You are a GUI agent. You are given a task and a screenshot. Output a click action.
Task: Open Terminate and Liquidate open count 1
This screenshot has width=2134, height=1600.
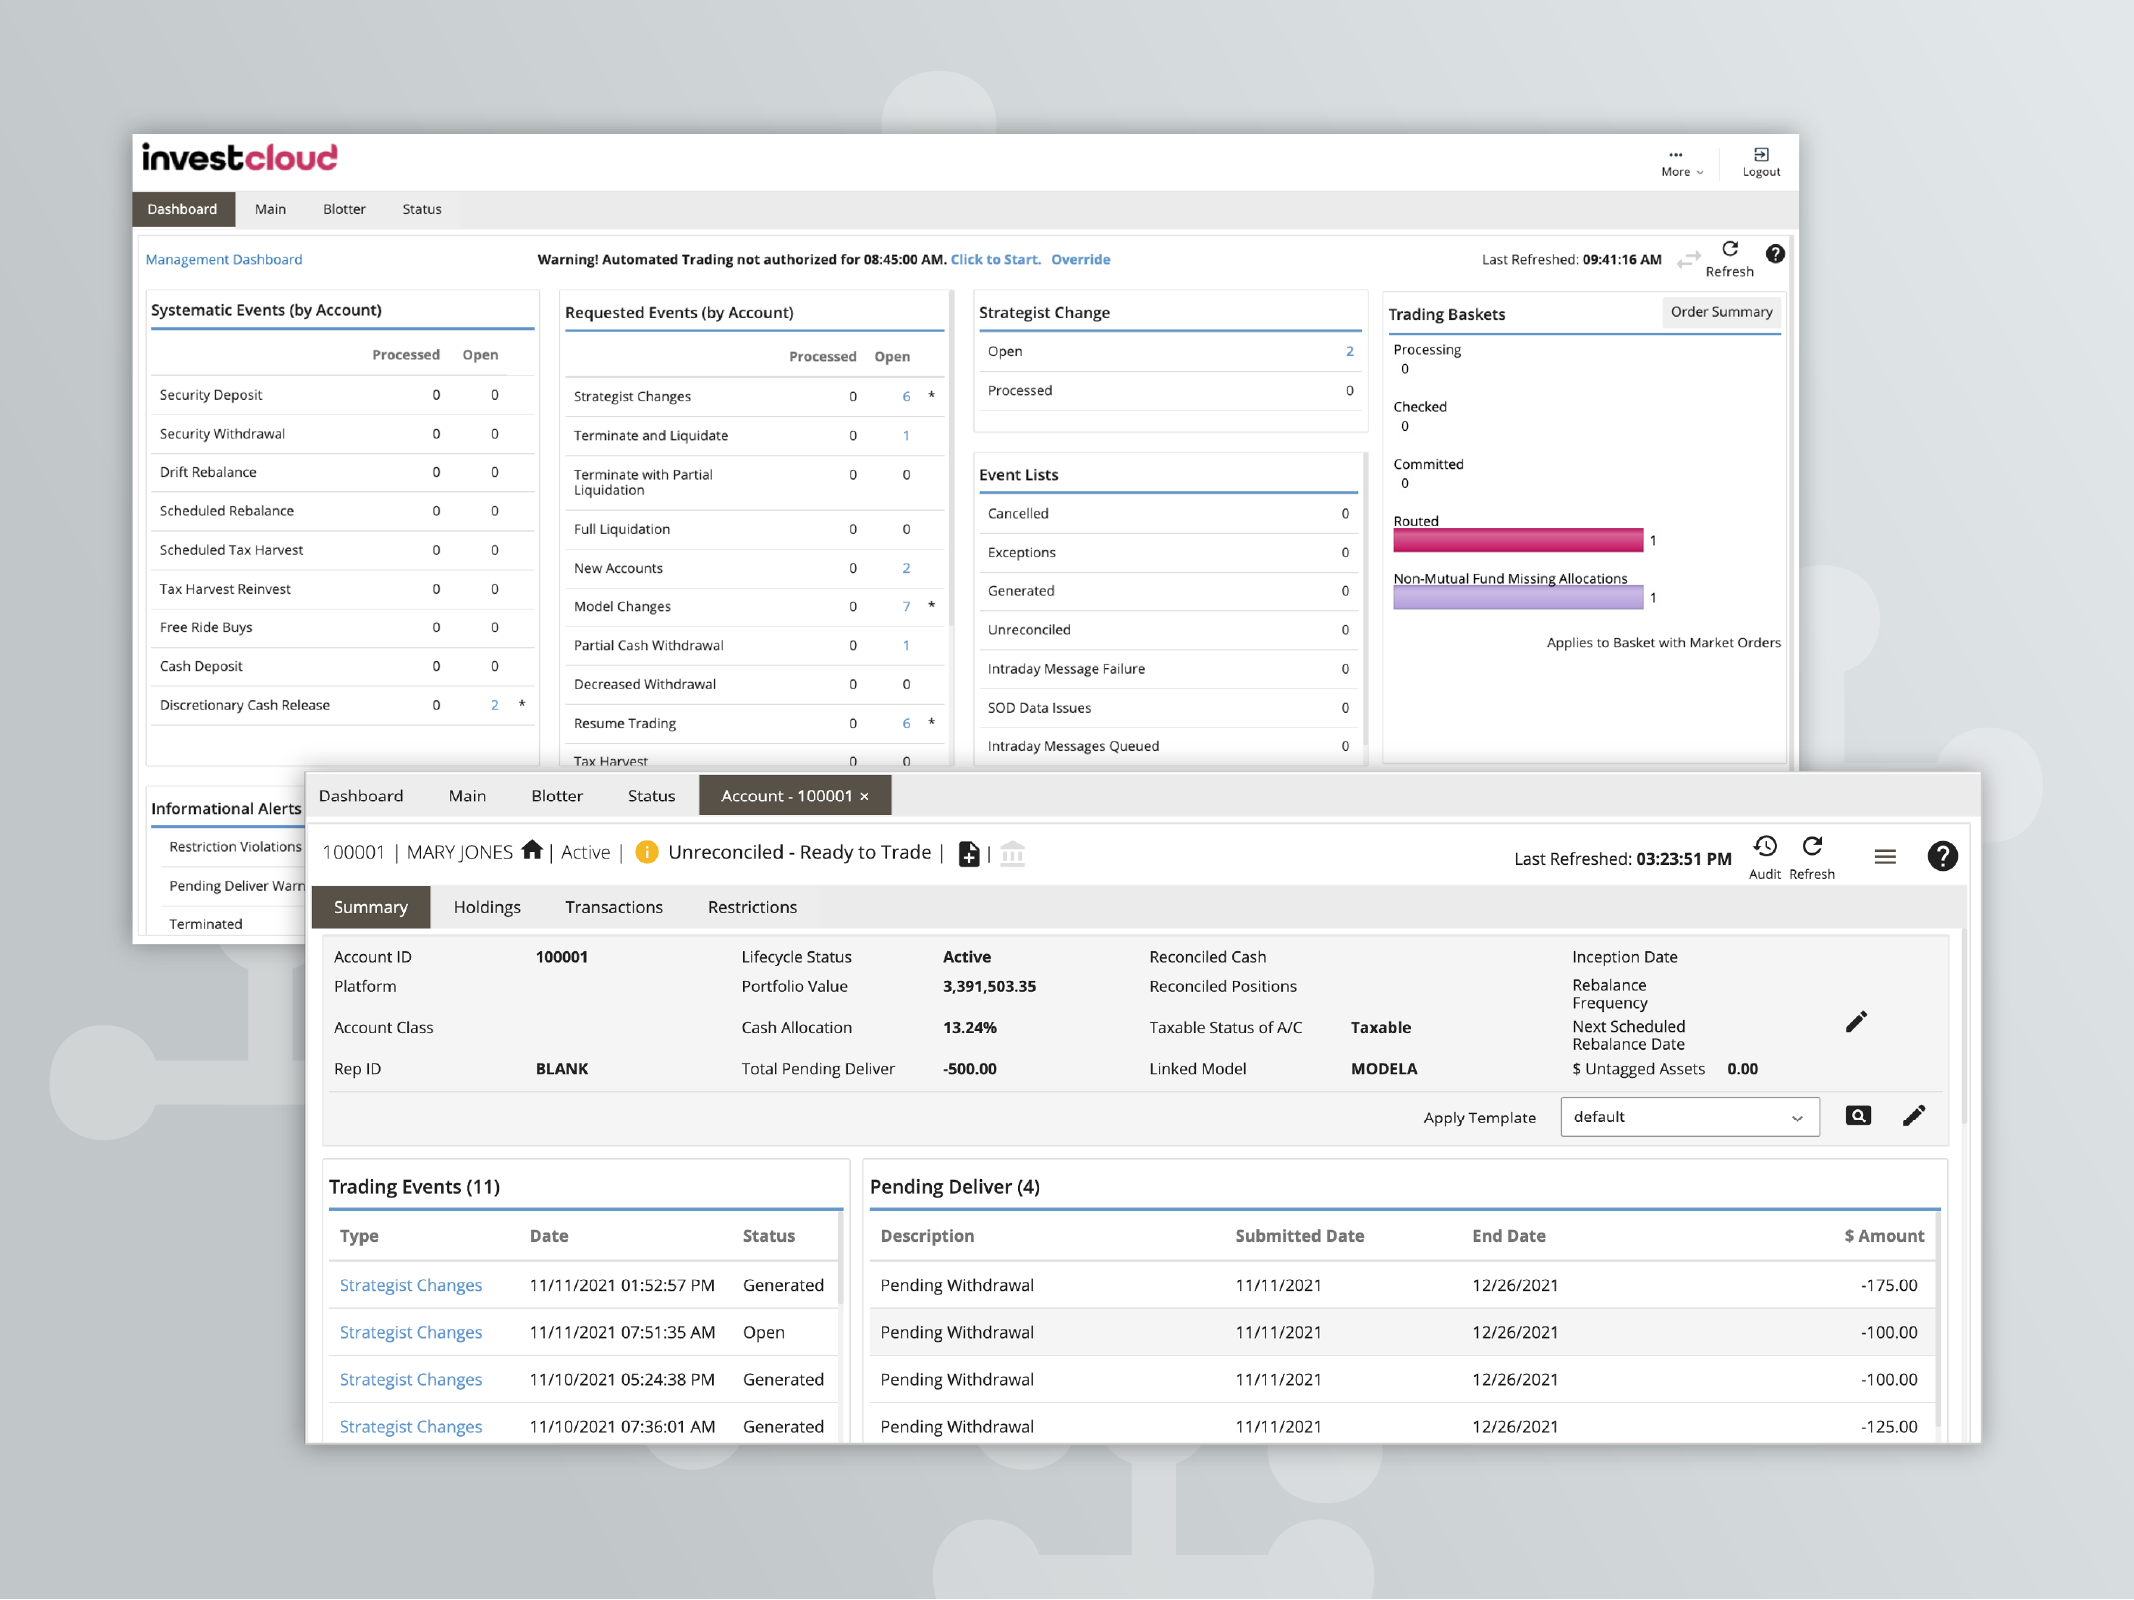[x=906, y=436]
